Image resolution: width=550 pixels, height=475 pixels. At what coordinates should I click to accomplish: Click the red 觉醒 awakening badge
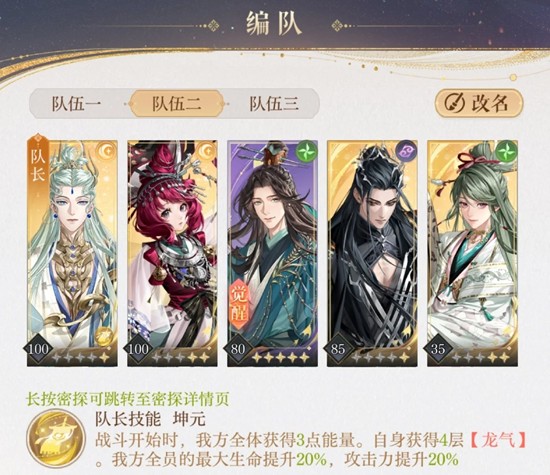point(240,304)
